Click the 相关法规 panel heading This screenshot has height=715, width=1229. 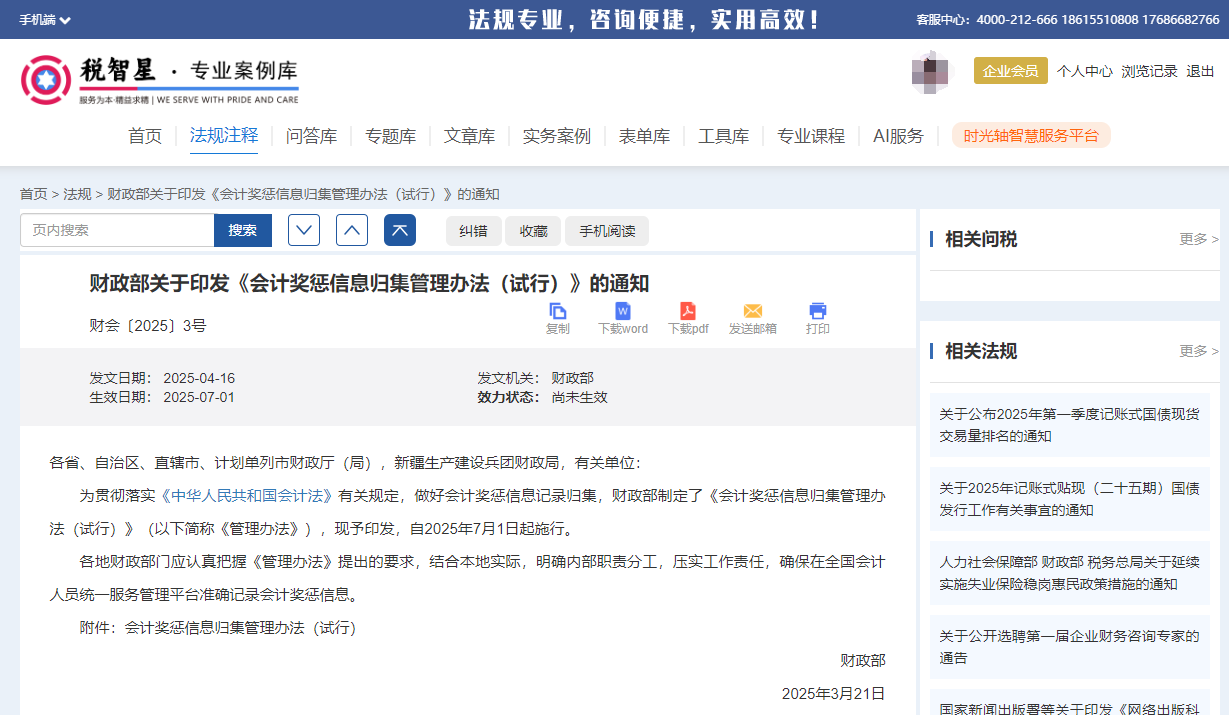click(x=981, y=351)
